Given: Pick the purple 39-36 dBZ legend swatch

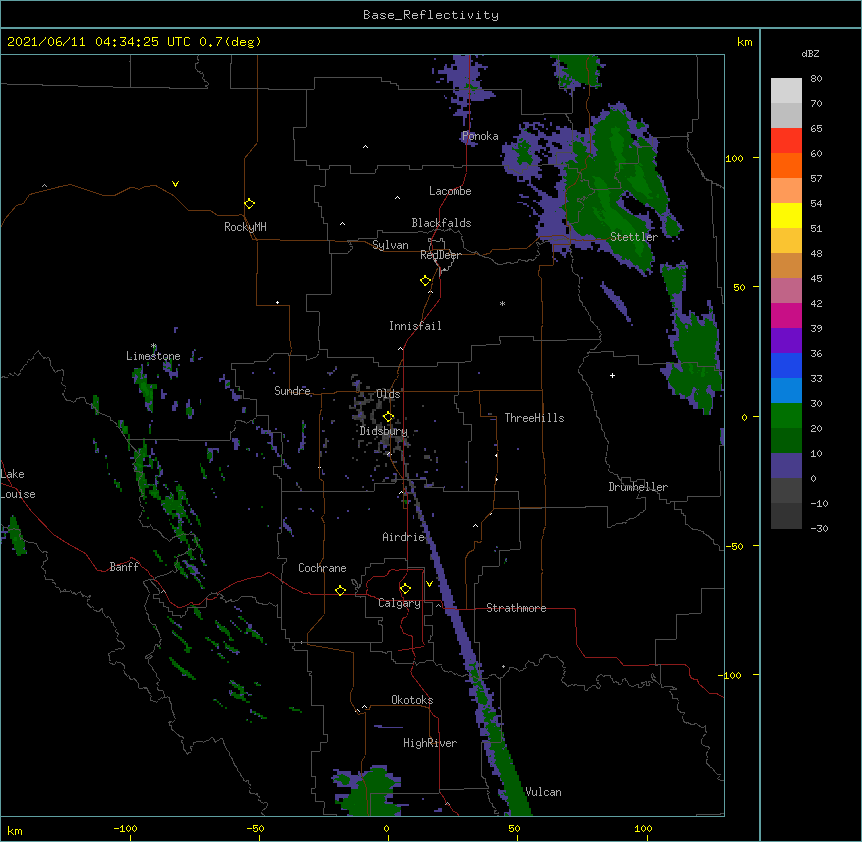Looking at the screenshot, I should point(786,341).
